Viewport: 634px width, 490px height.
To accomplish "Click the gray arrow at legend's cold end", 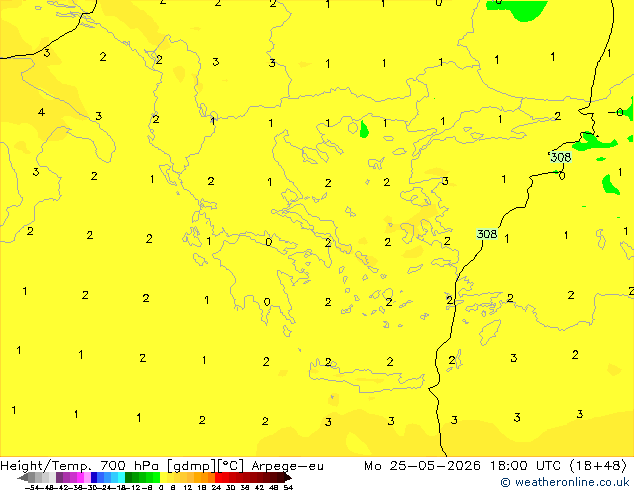I will coord(23,477).
